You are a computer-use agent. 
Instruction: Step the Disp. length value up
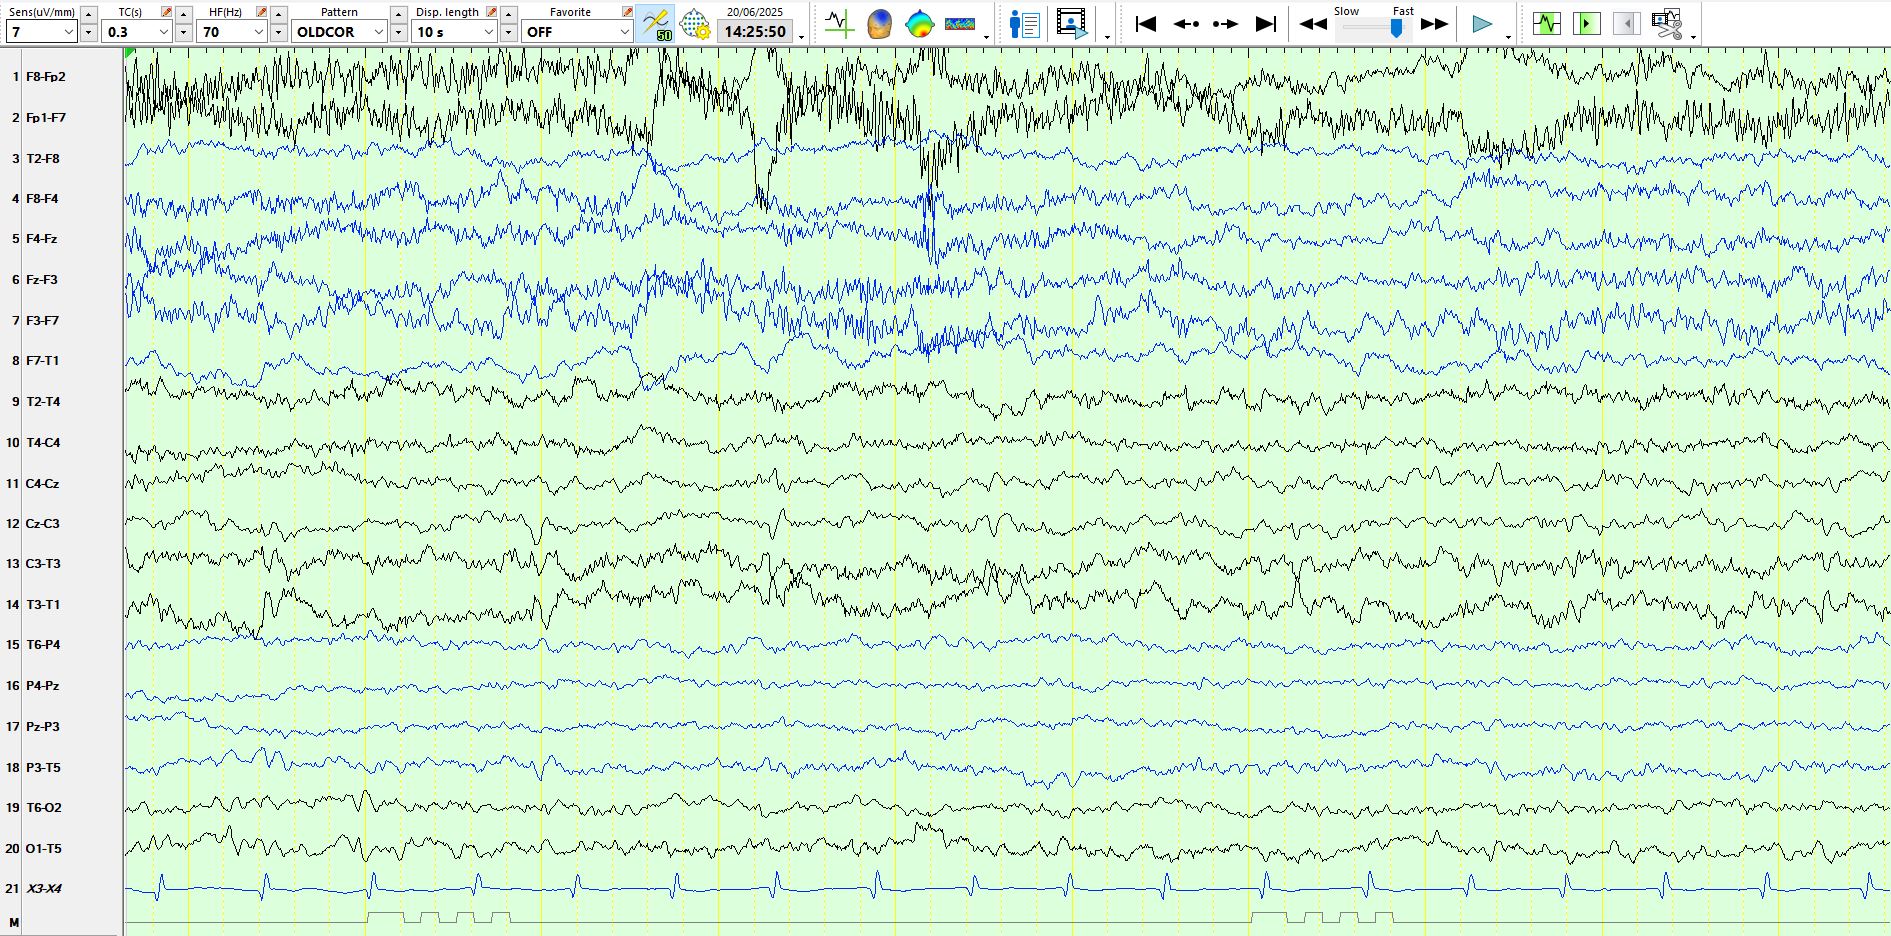(509, 14)
